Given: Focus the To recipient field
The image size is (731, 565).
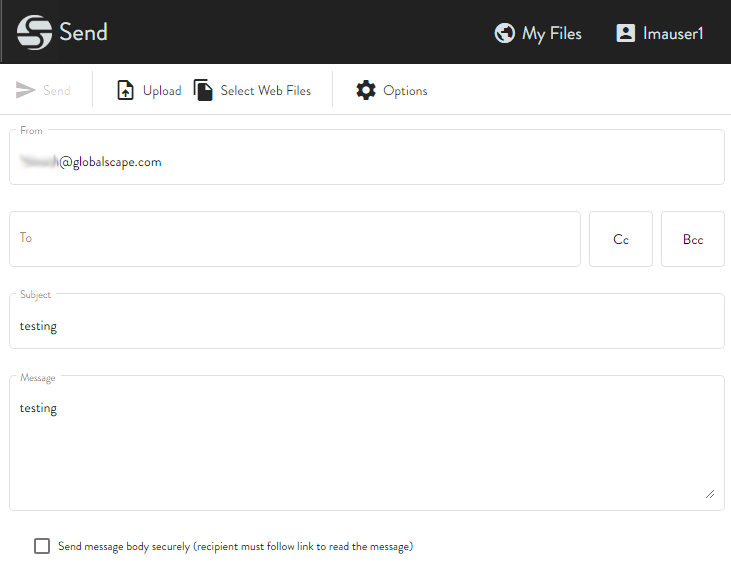Looking at the screenshot, I should [295, 239].
